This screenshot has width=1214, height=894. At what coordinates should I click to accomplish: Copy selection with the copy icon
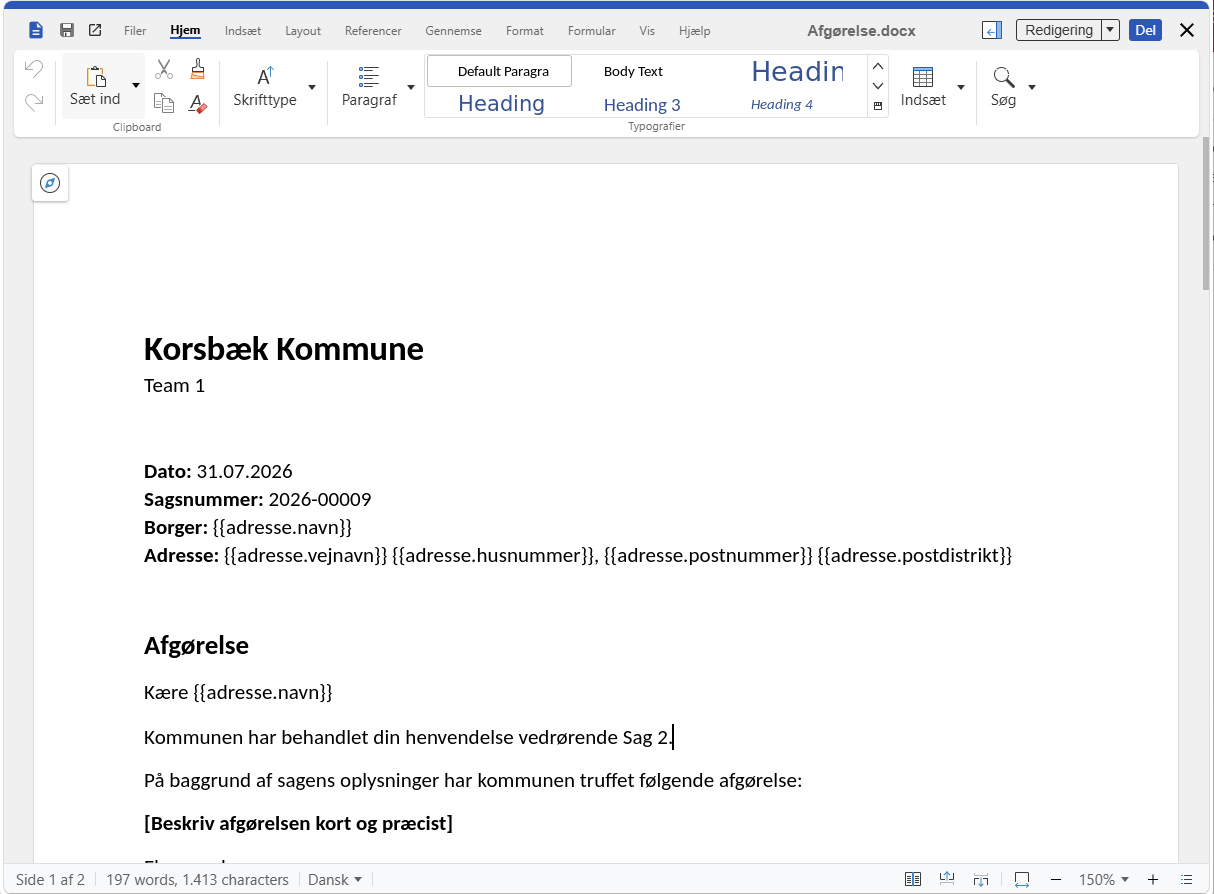tap(164, 102)
